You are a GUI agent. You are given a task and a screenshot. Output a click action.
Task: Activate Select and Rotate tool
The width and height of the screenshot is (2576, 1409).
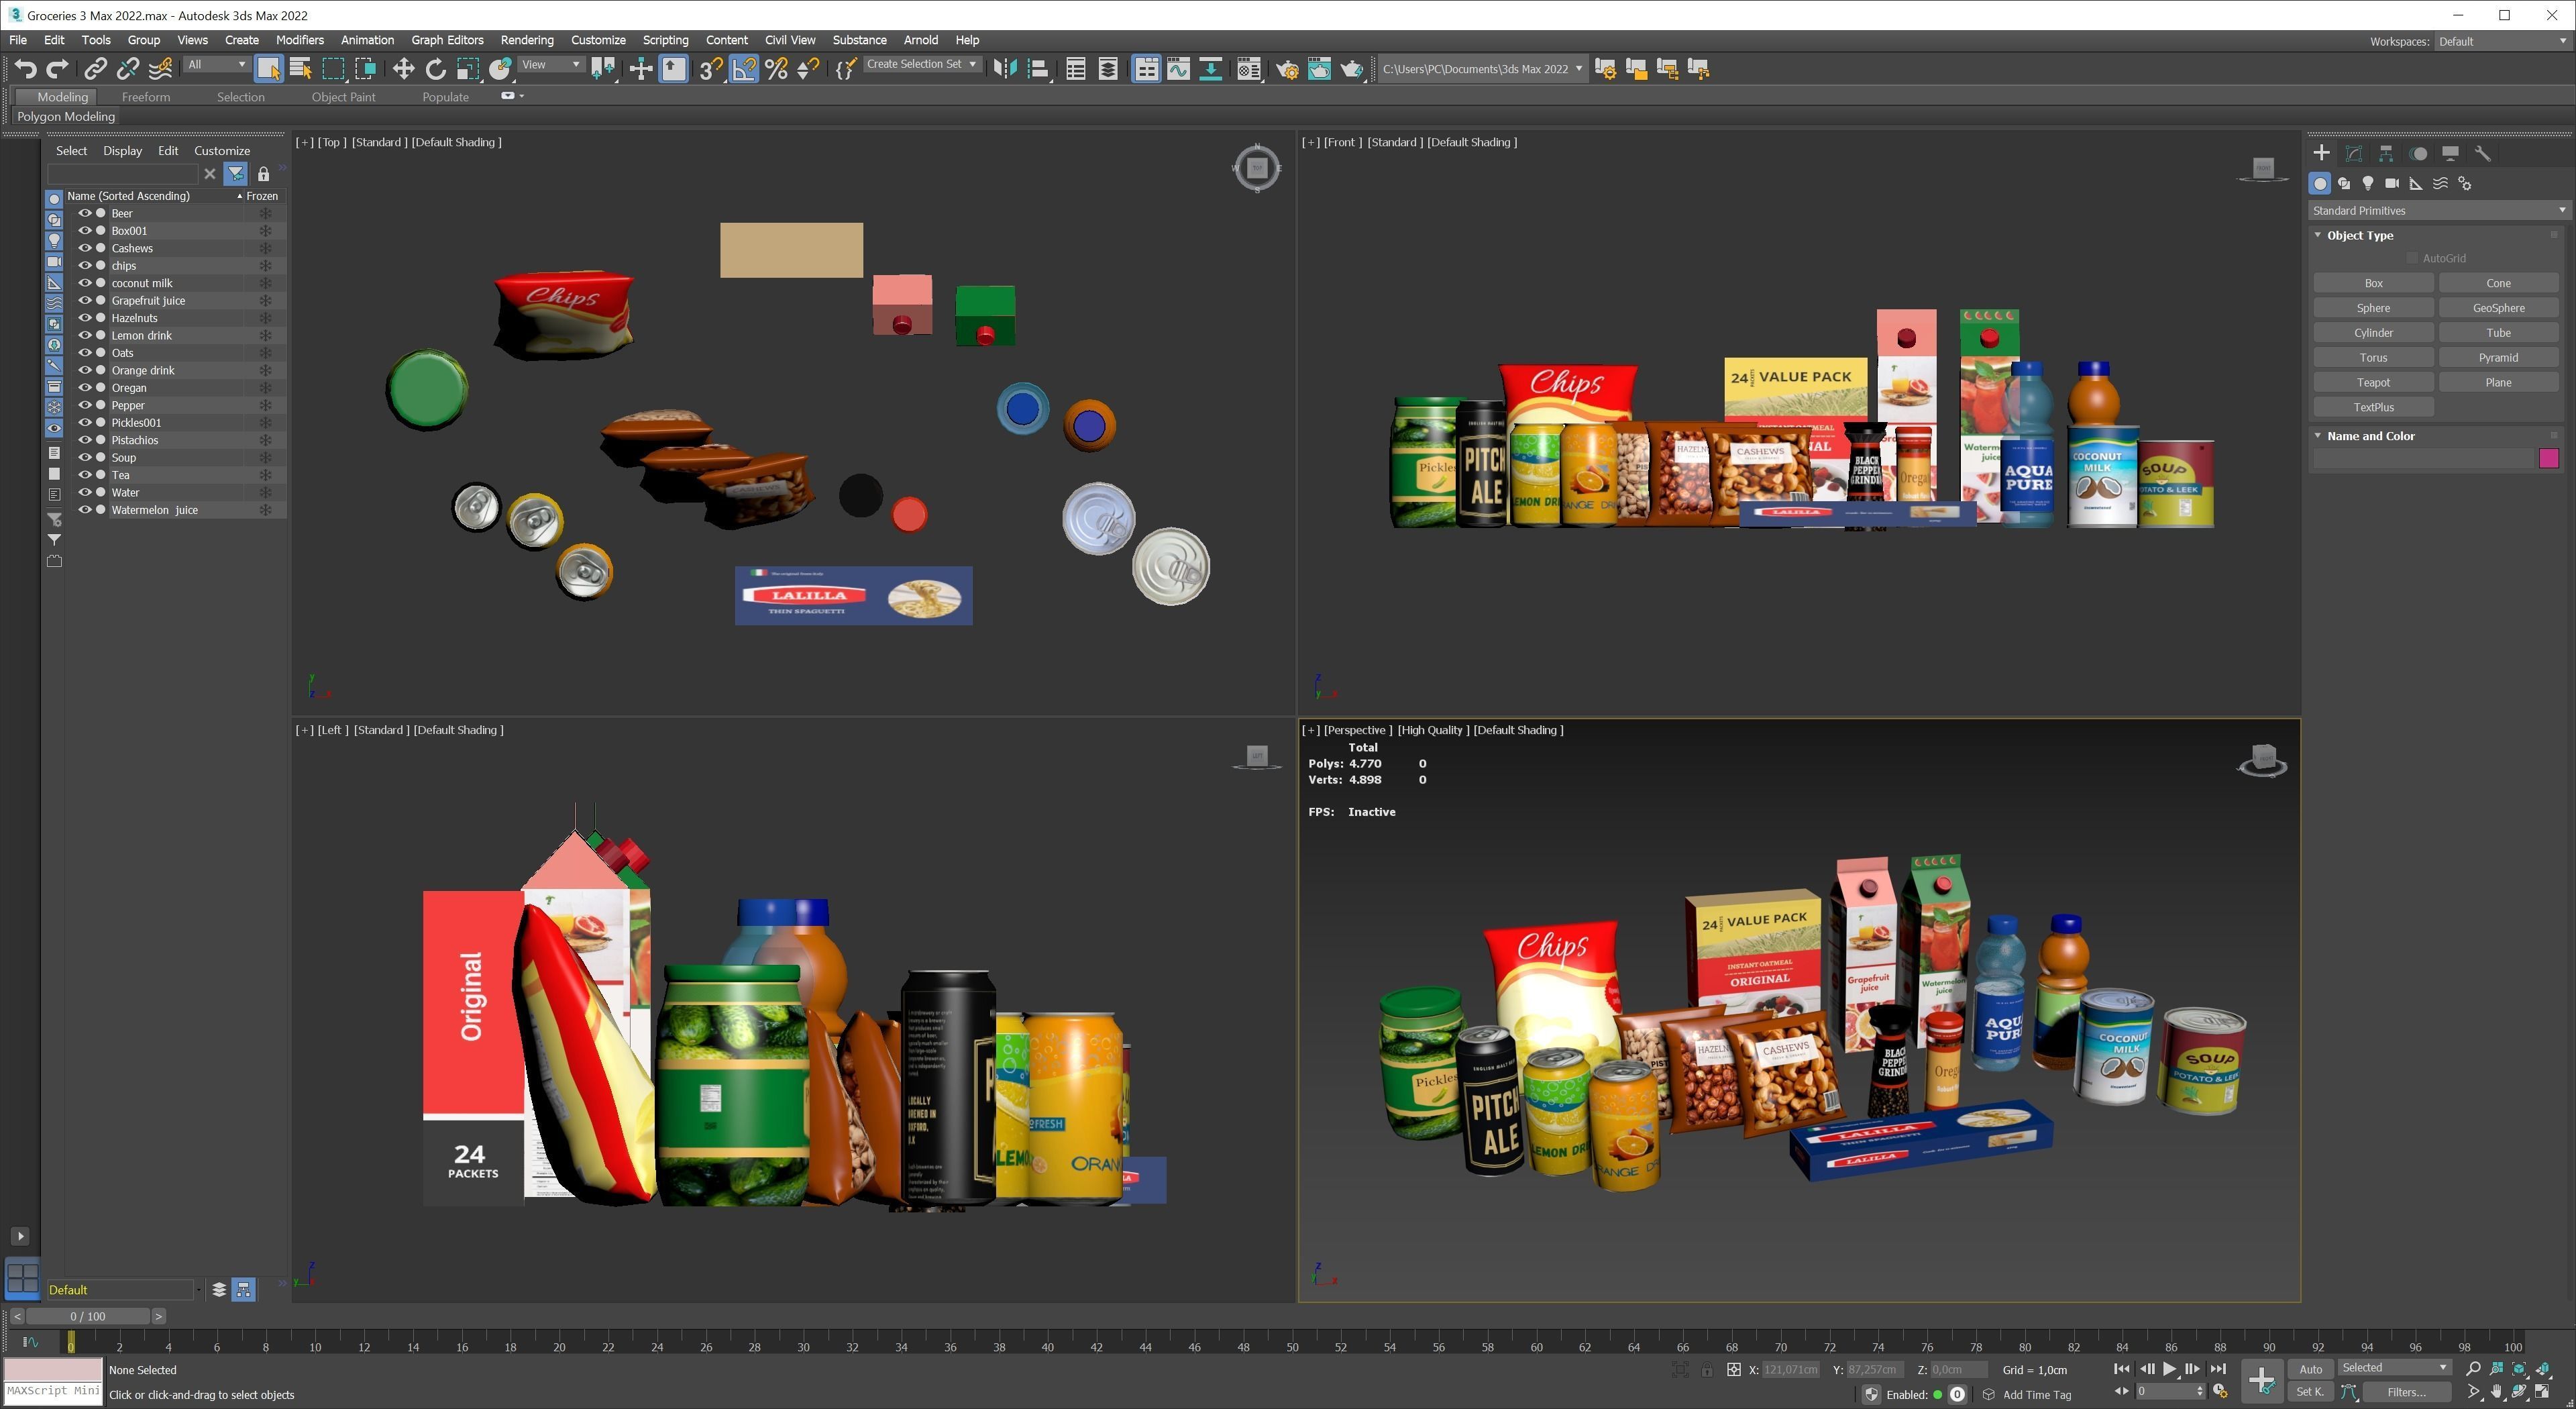click(435, 69)
